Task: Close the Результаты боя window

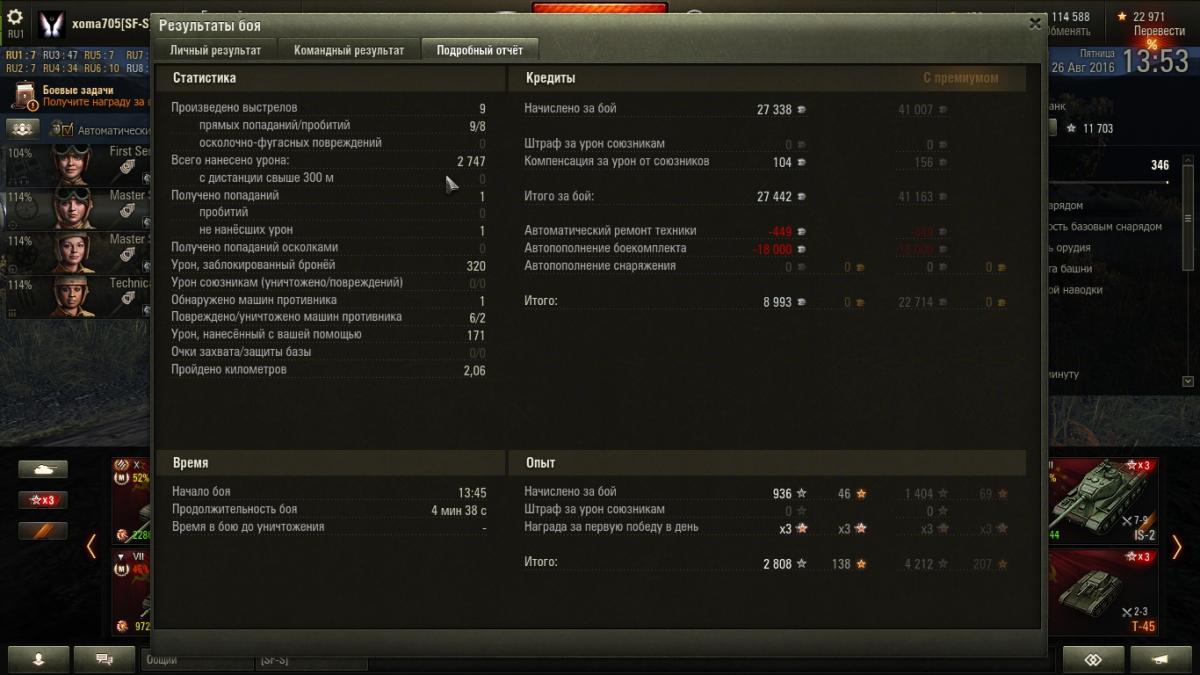Action: coord(1036,24)
